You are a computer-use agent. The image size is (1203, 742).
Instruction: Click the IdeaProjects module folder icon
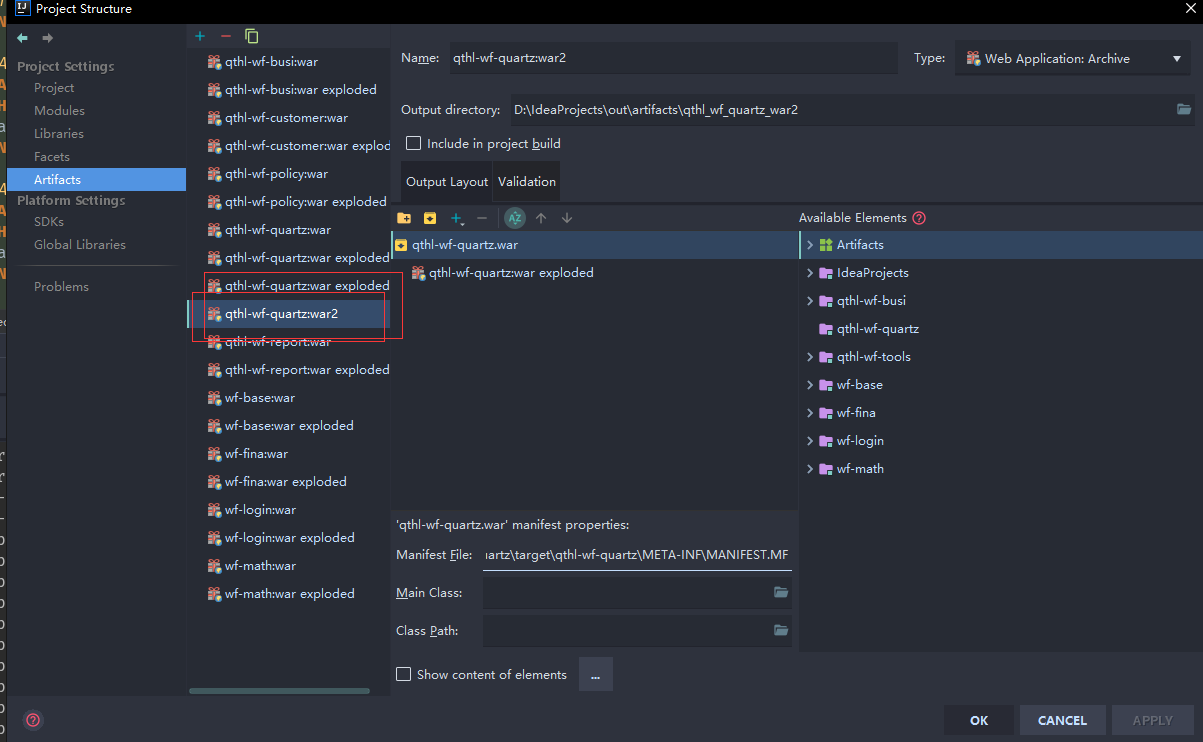click(x=826, y=273)
